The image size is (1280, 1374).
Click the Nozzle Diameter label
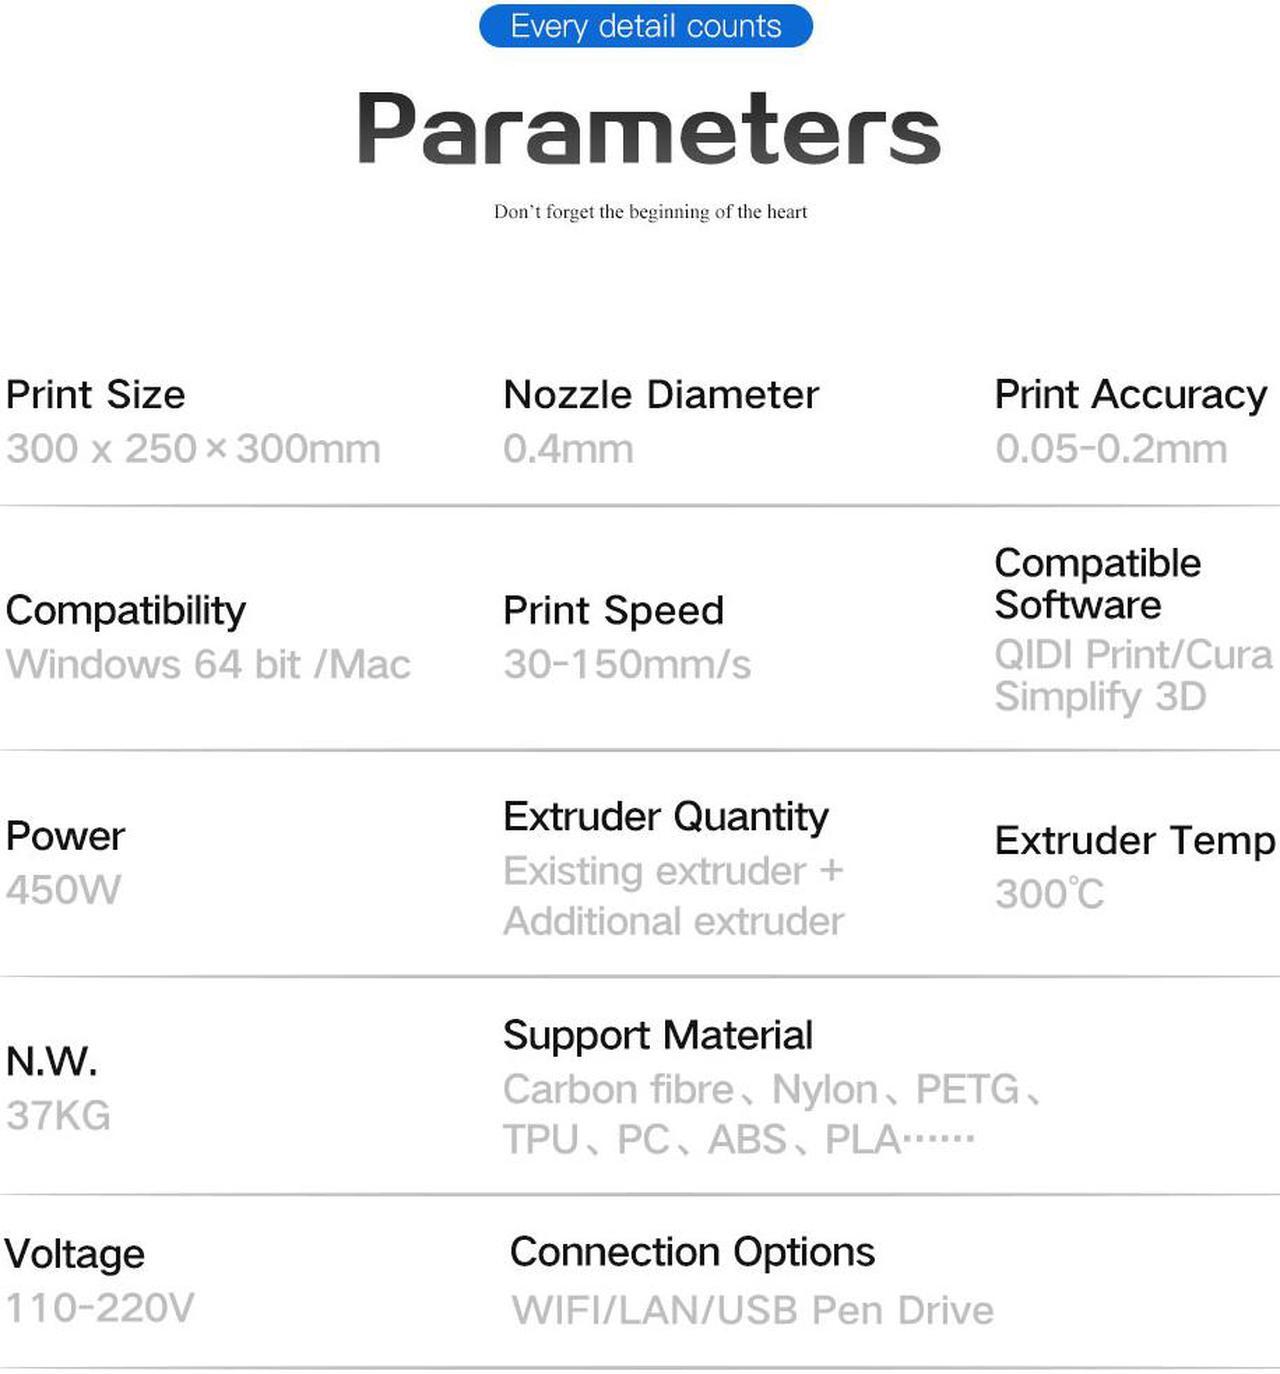(661, 395)
